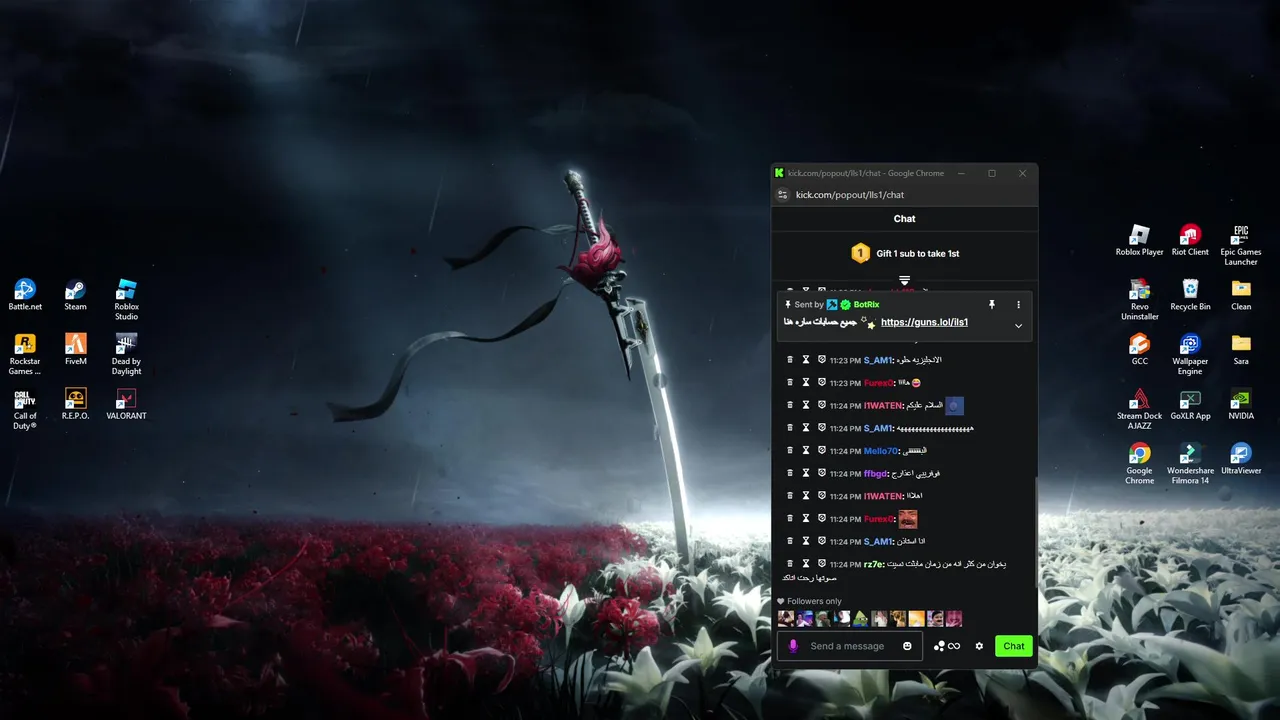Screen dimensions: 1280x720
Task: Timeout user Mello70 with hourglass icon
Action: click(x=806, y=450)
